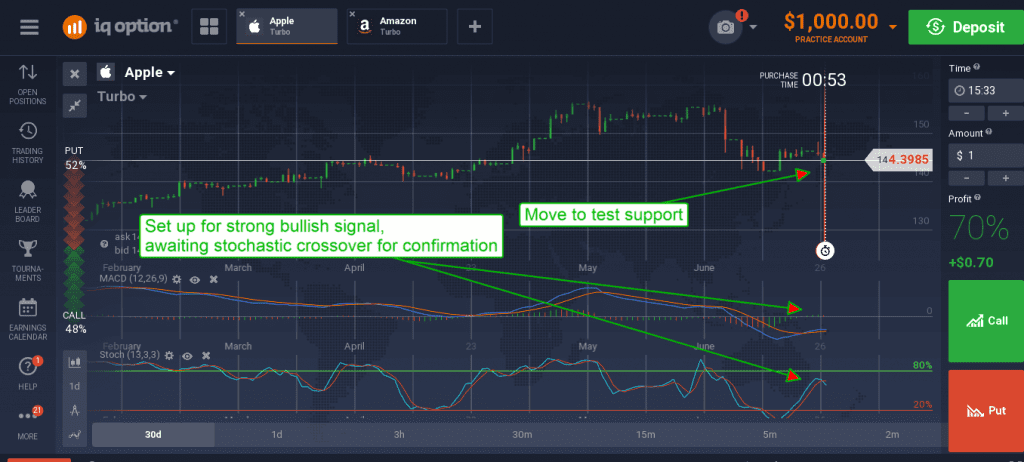The height and width of the screenshot is (462, 1024).
Task: Open the Tournaments trophy icon
Action: pyautogui.click(x=27, y=260)
